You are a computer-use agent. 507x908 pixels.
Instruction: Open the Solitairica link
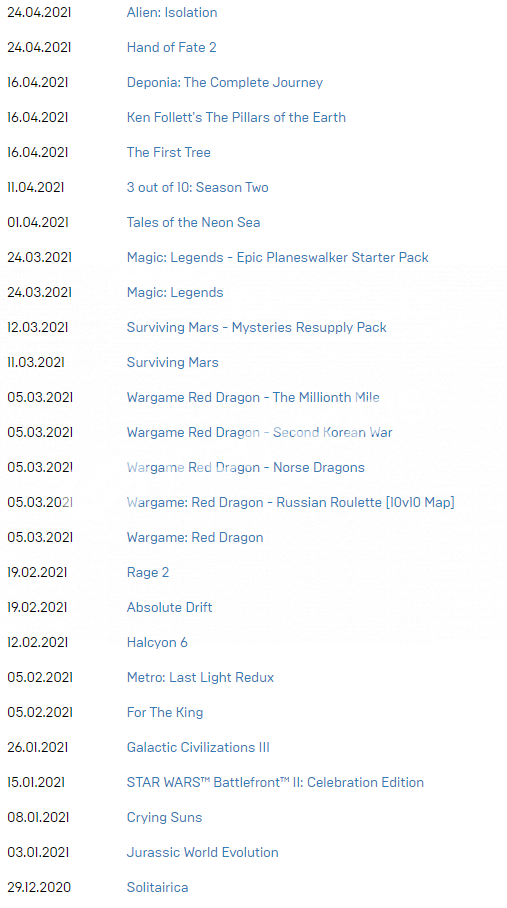click(157, 887)
